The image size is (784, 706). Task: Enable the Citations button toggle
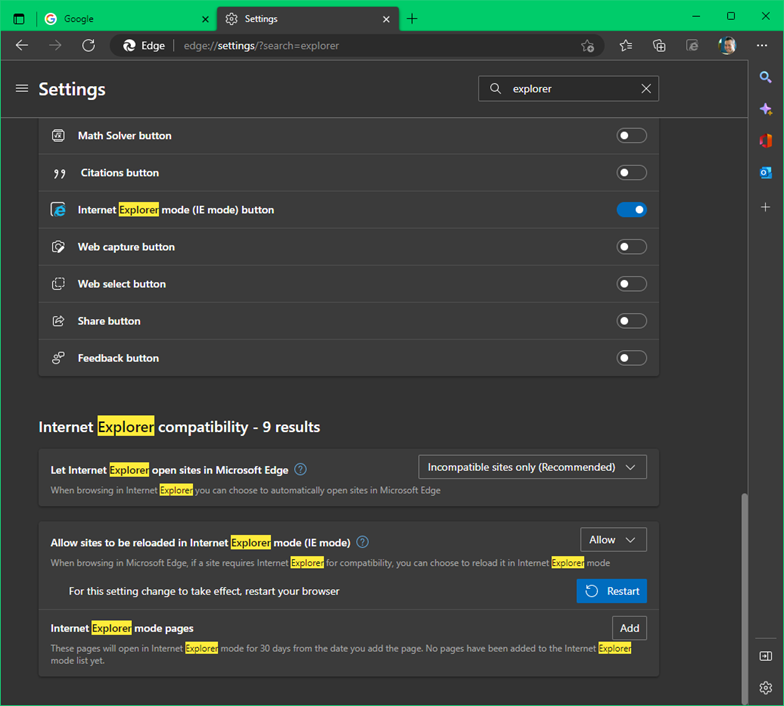click(632, 172)
